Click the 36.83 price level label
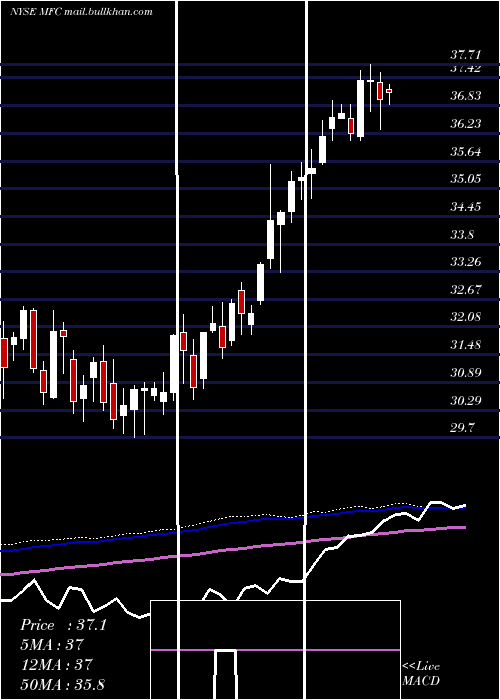Image resolution: width=500 pixels, height=700 pixels. point(466,96)
